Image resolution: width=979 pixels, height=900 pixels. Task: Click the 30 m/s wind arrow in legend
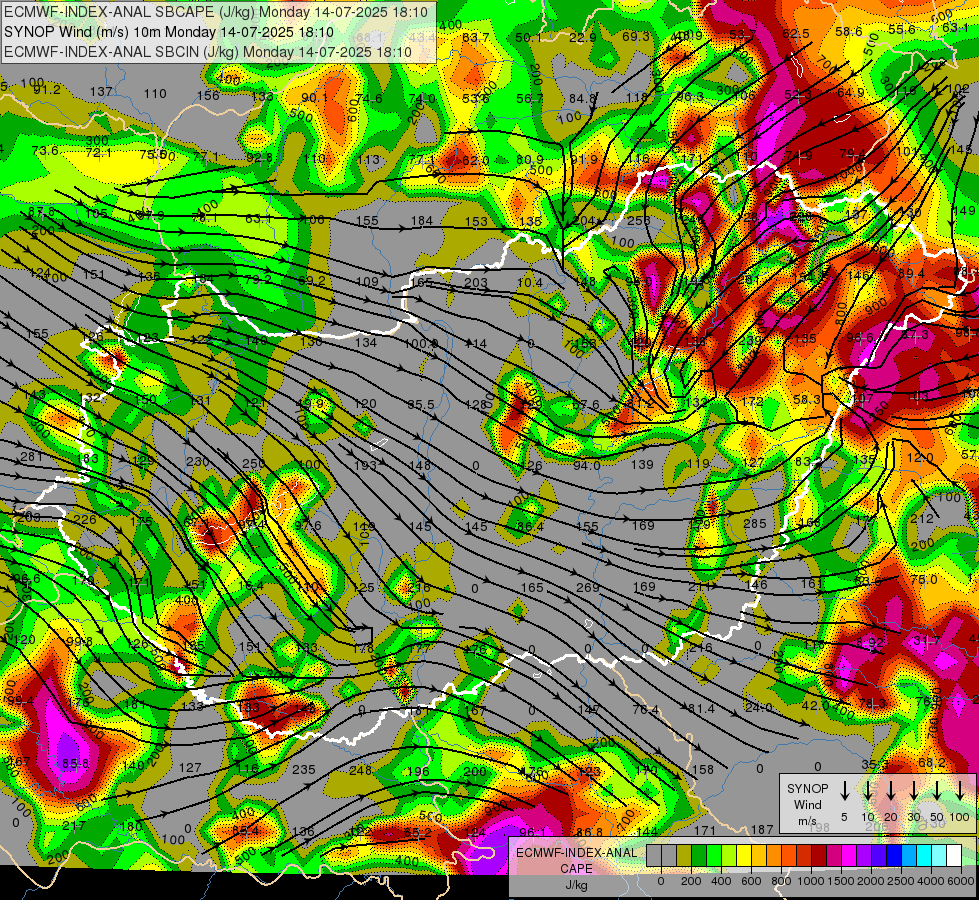(x=914, y=790)
